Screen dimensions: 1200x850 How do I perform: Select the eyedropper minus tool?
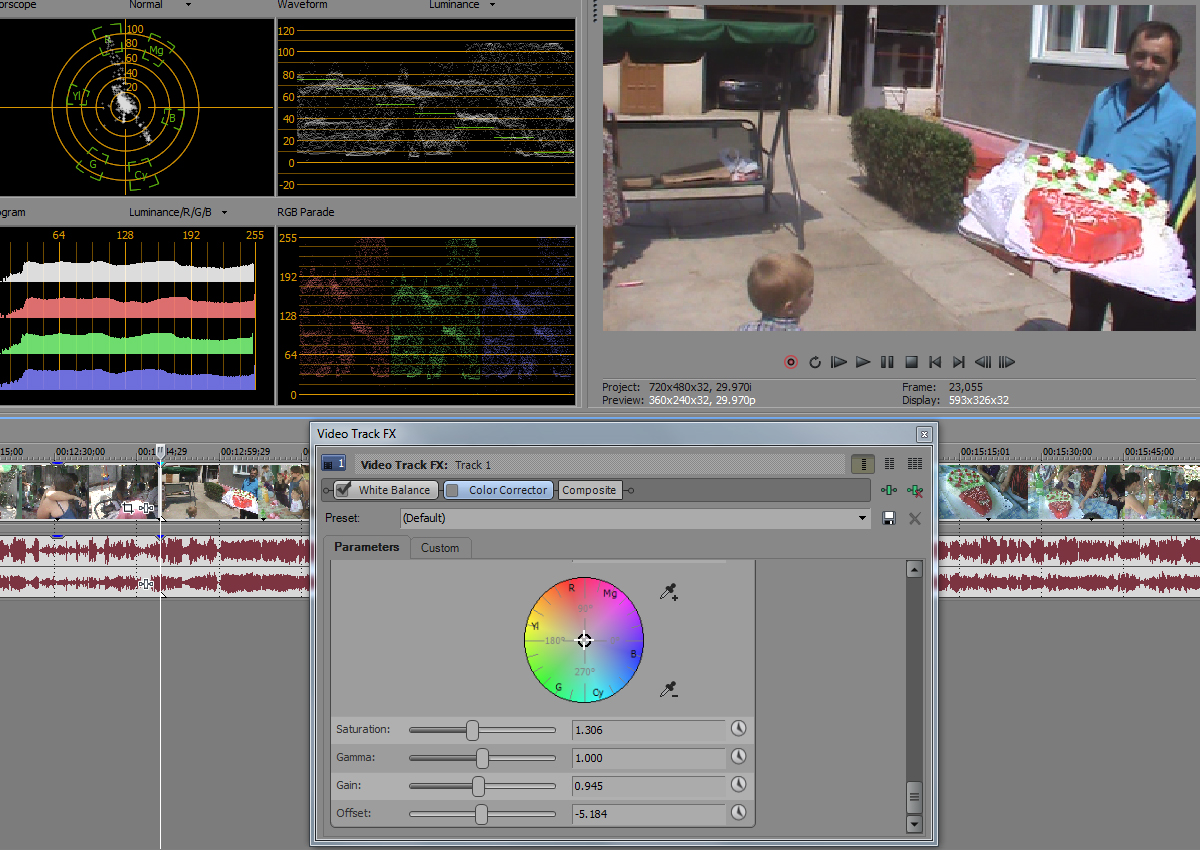(x=669, y=689)
